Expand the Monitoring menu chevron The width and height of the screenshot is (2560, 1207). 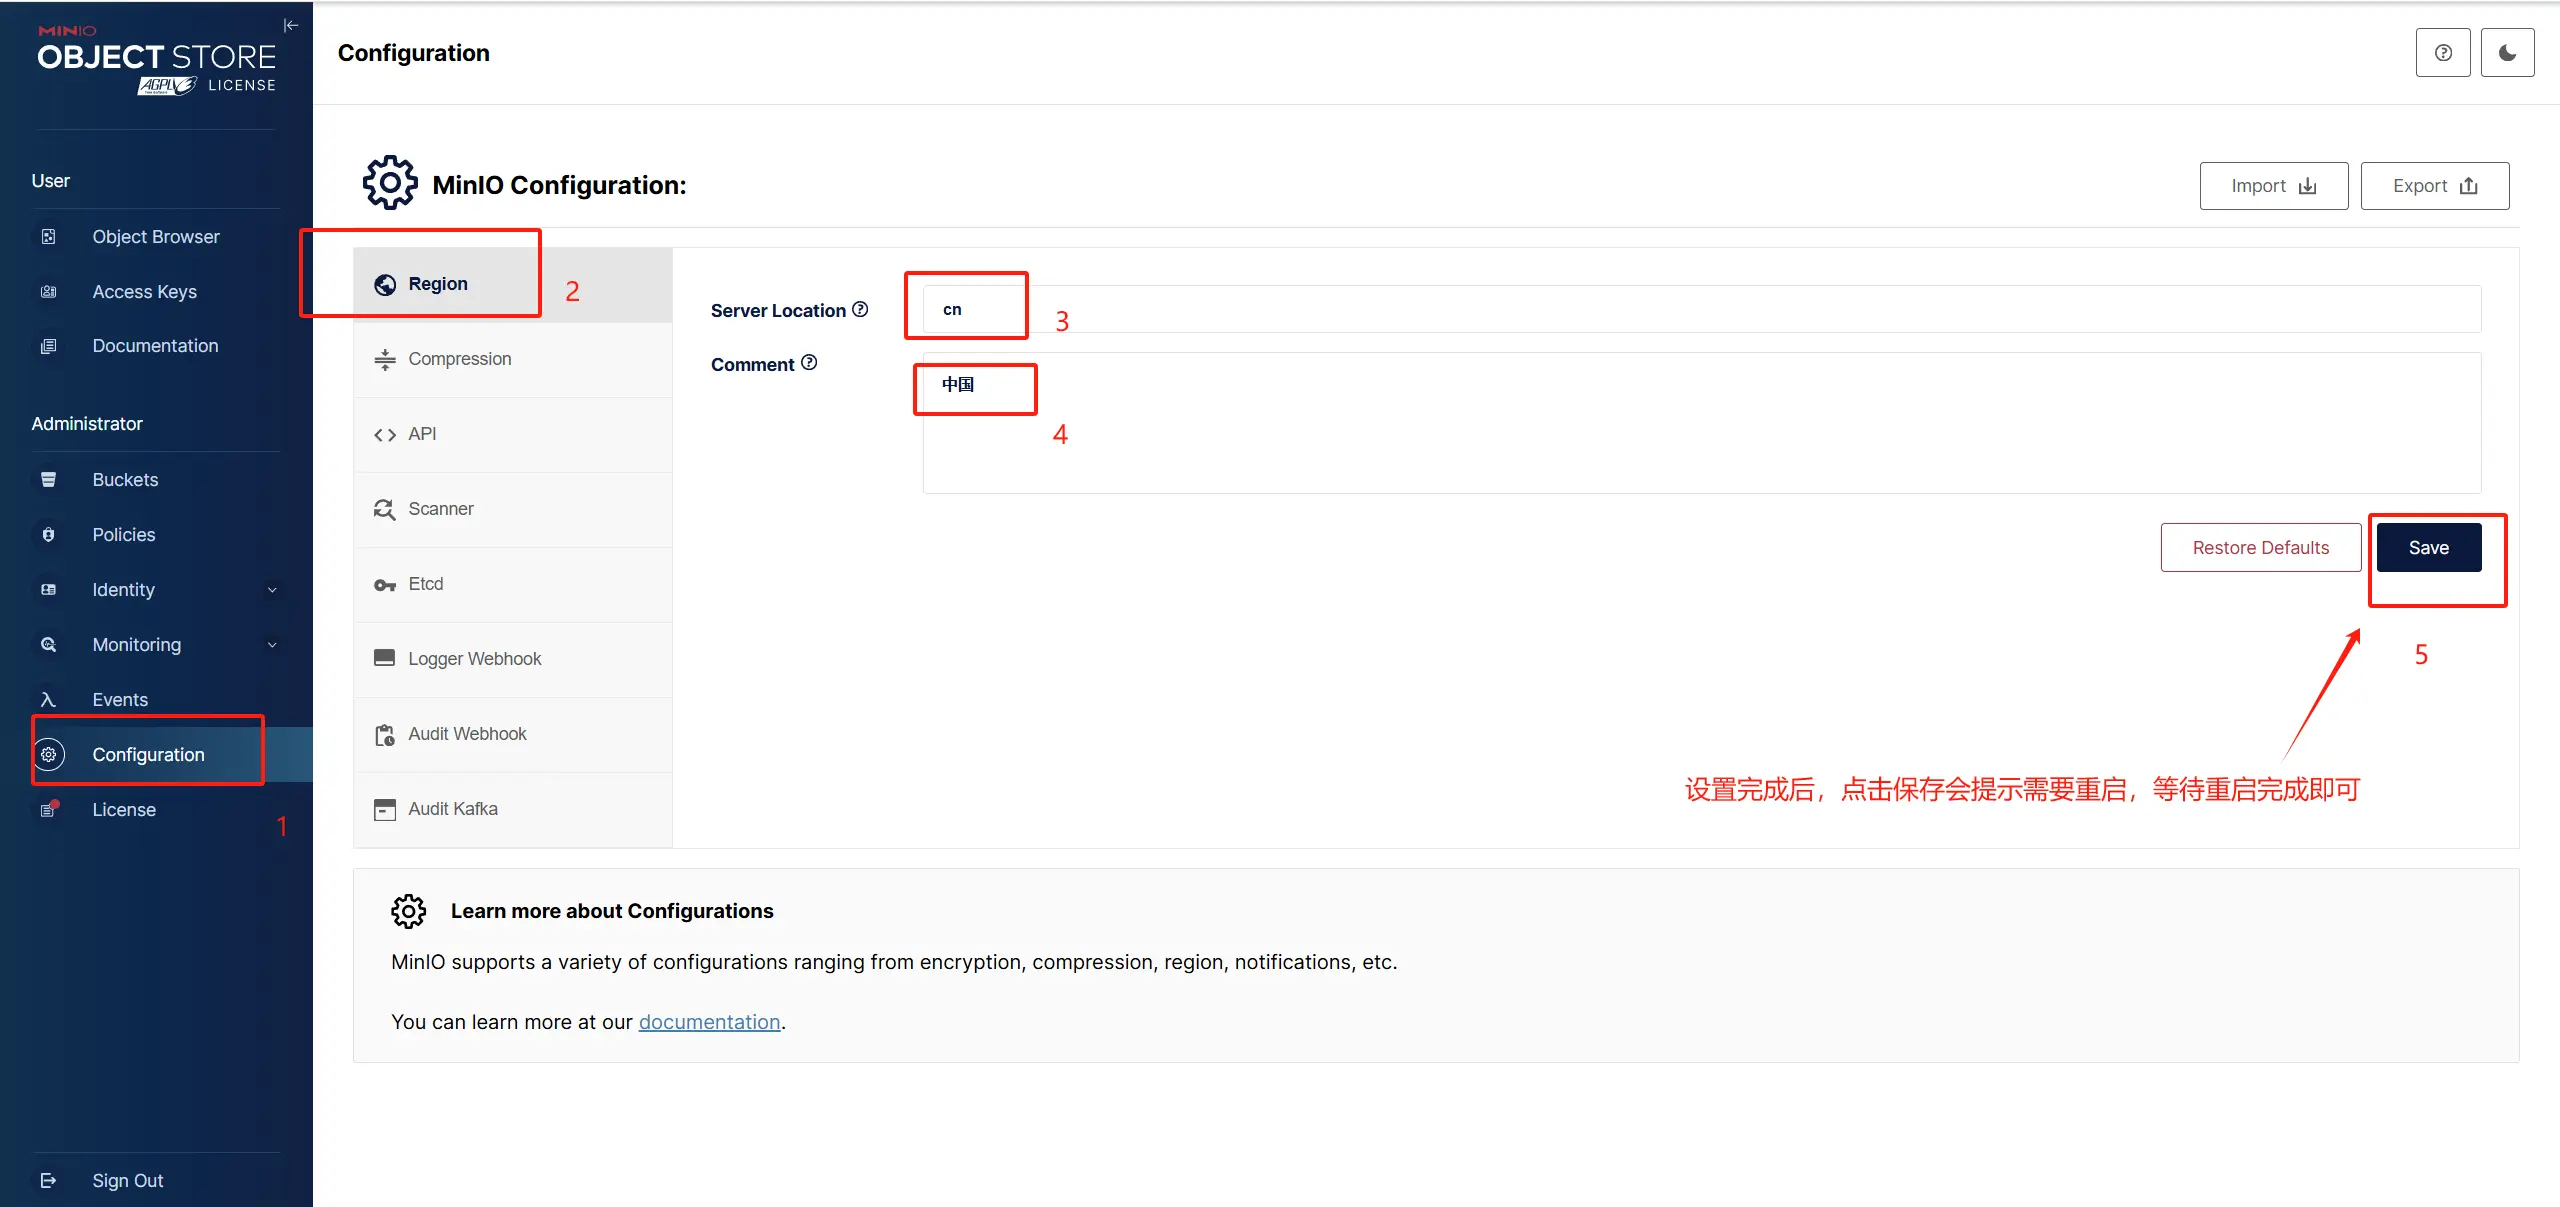pos(272,645)
